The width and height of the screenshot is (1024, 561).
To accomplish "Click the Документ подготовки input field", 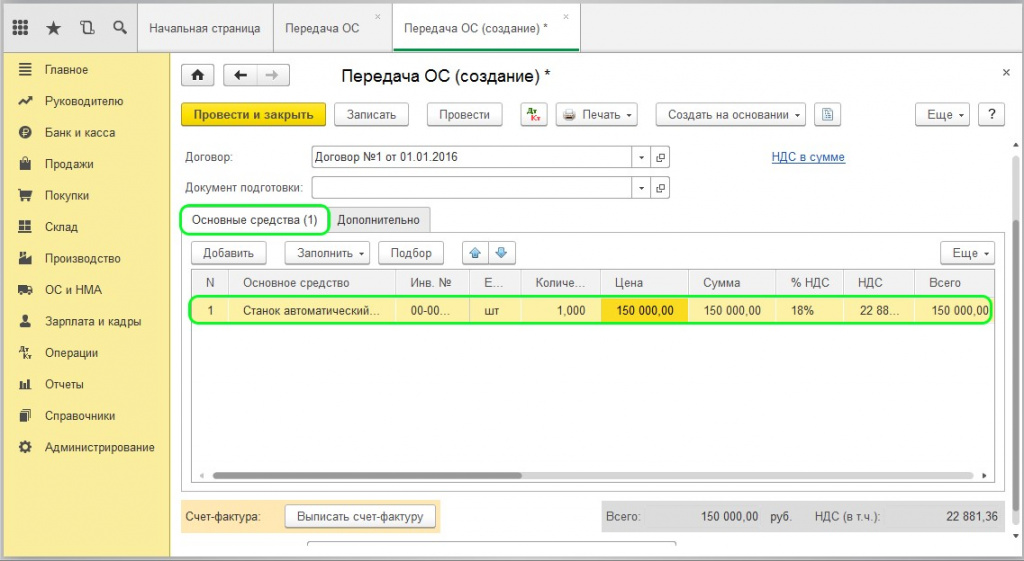I will tap(472, 187).
